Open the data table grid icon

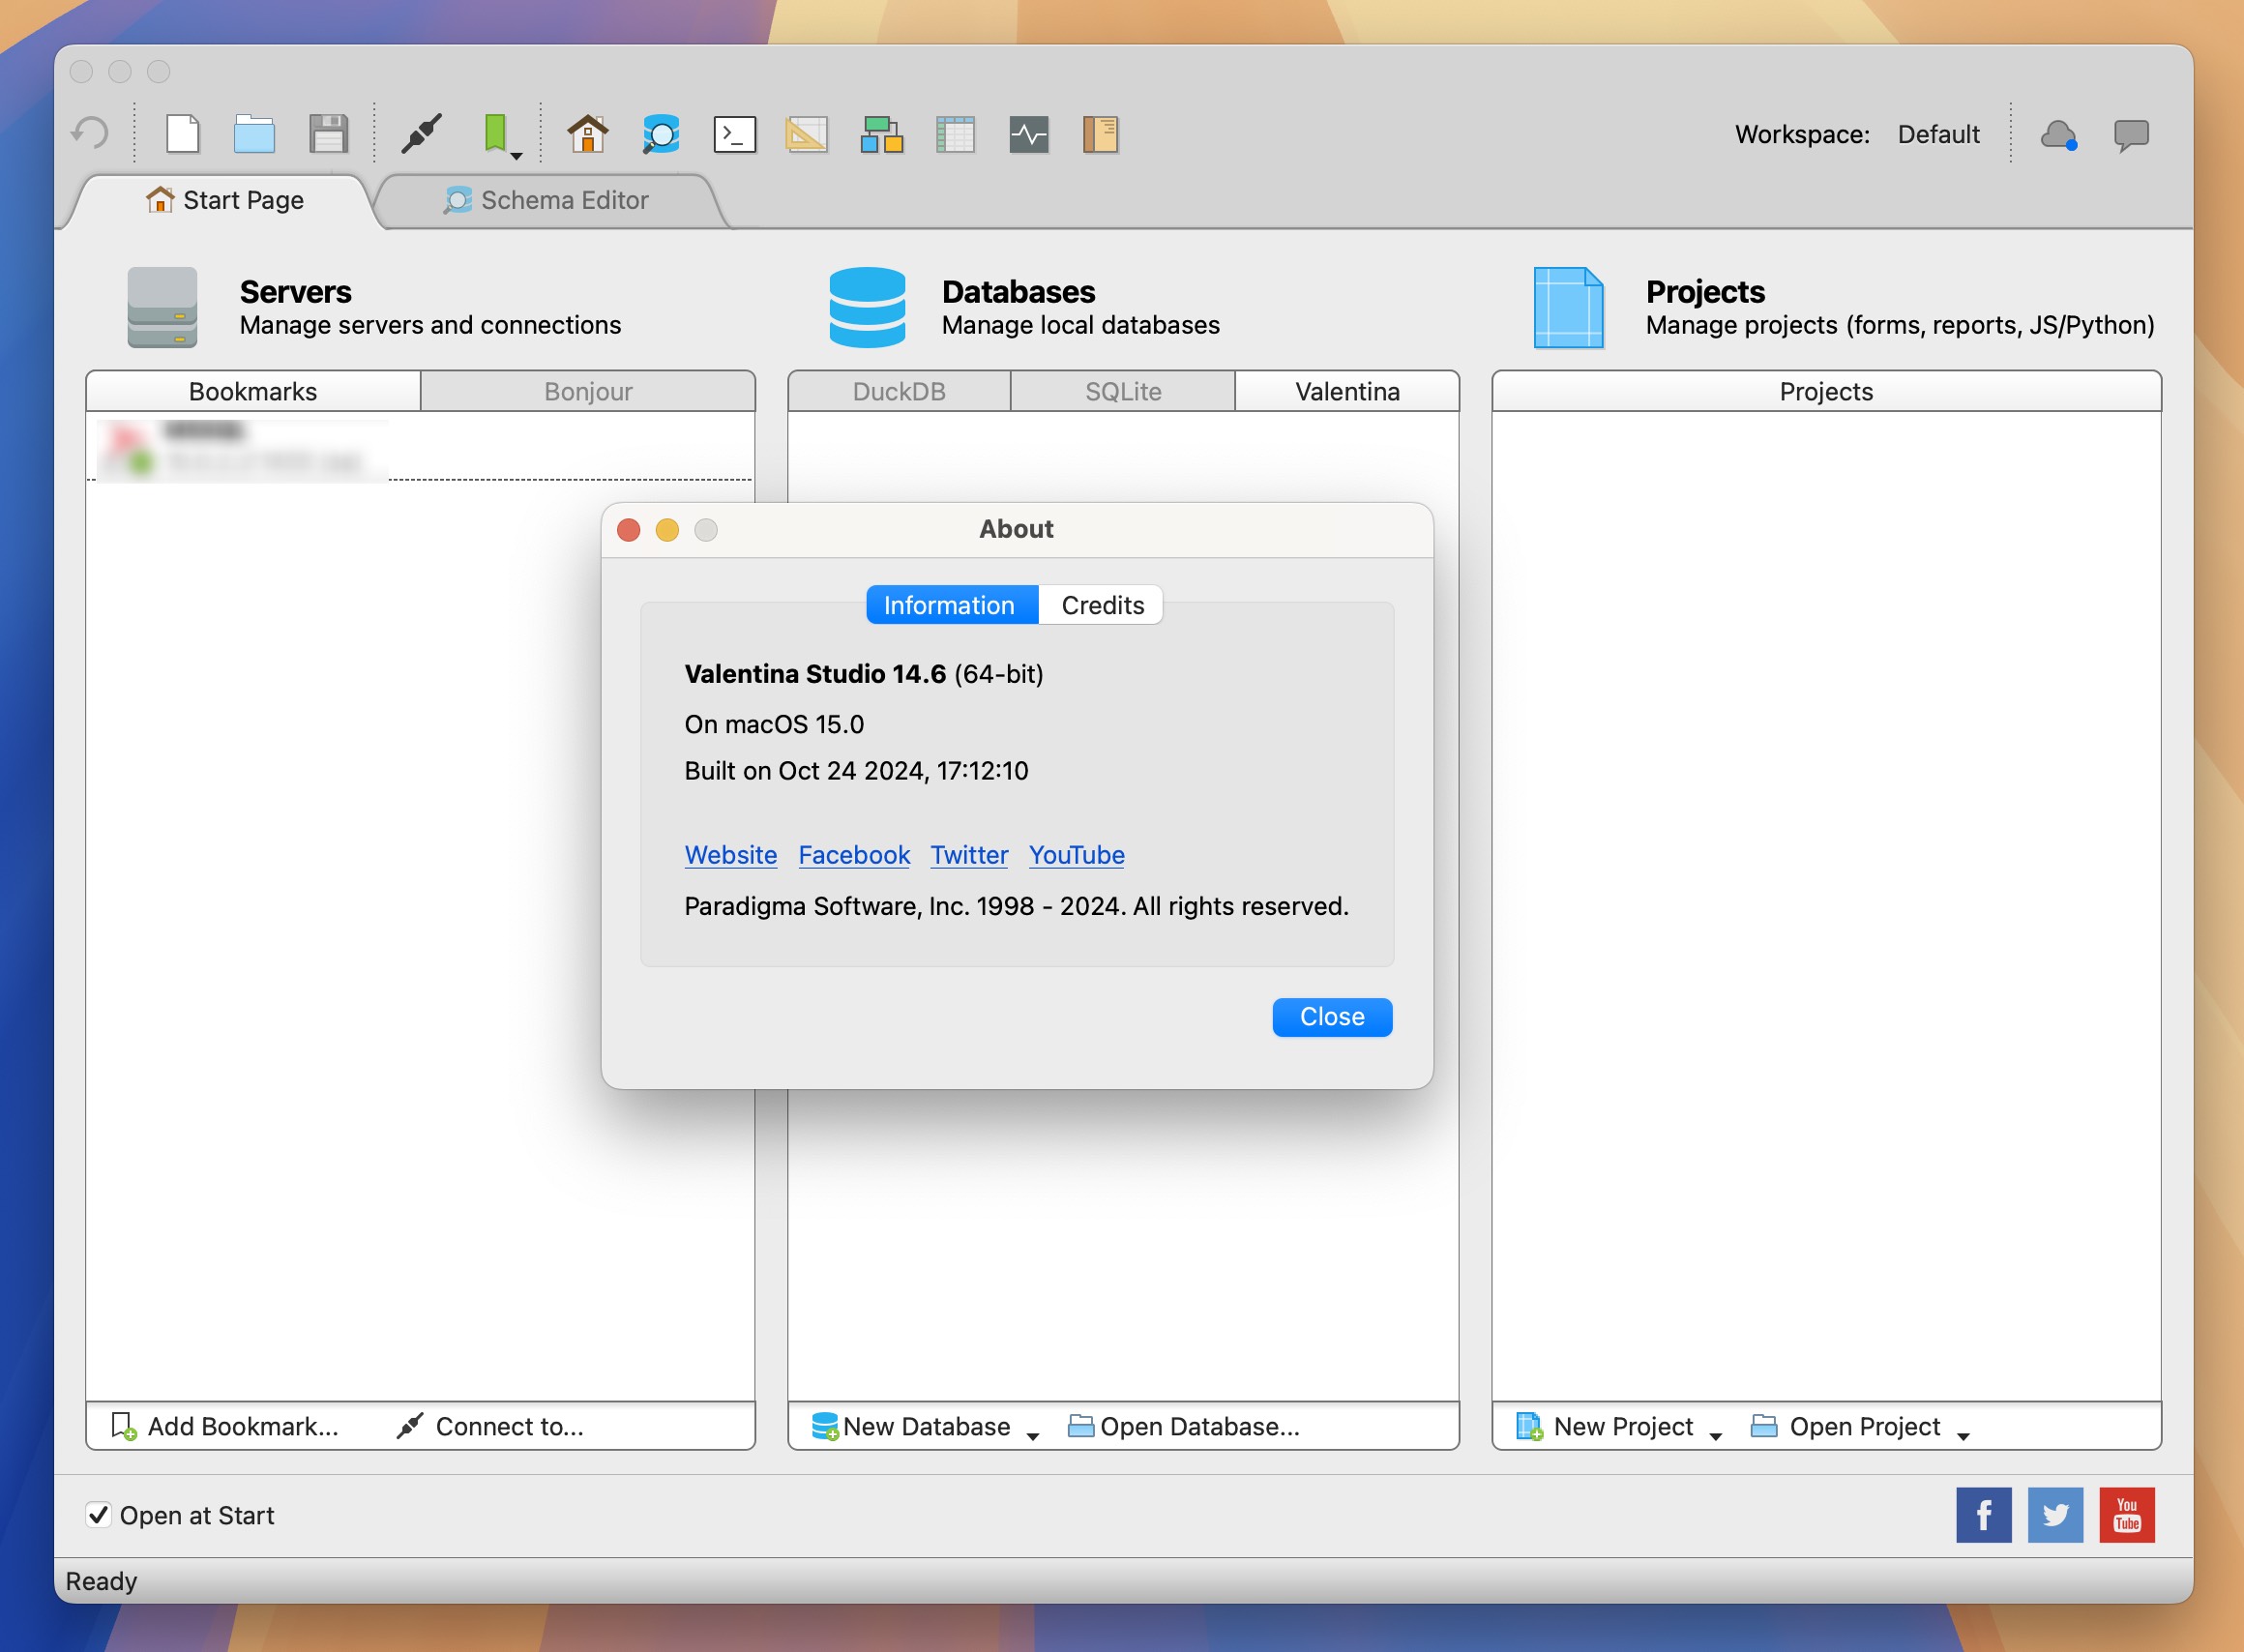pyautogui.click(x=955, y=134)
